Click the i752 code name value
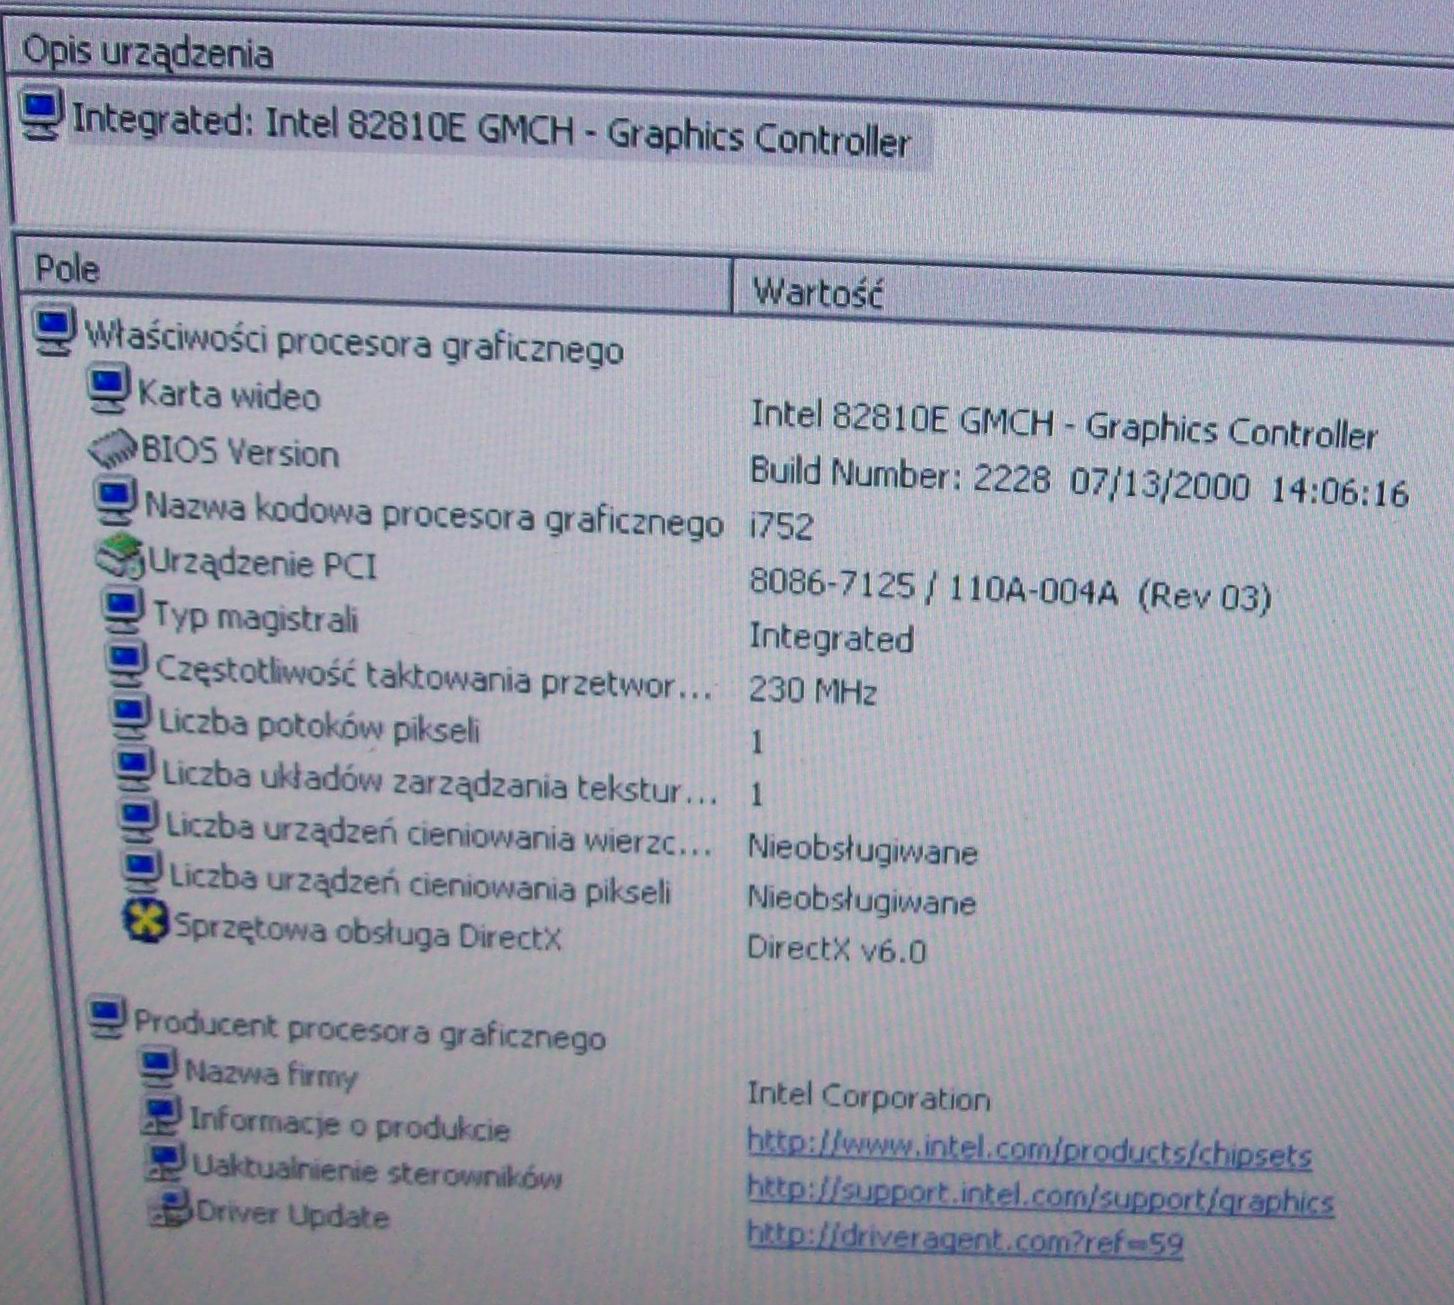The image size is (1454, 1305). click(x=781, y=525)
